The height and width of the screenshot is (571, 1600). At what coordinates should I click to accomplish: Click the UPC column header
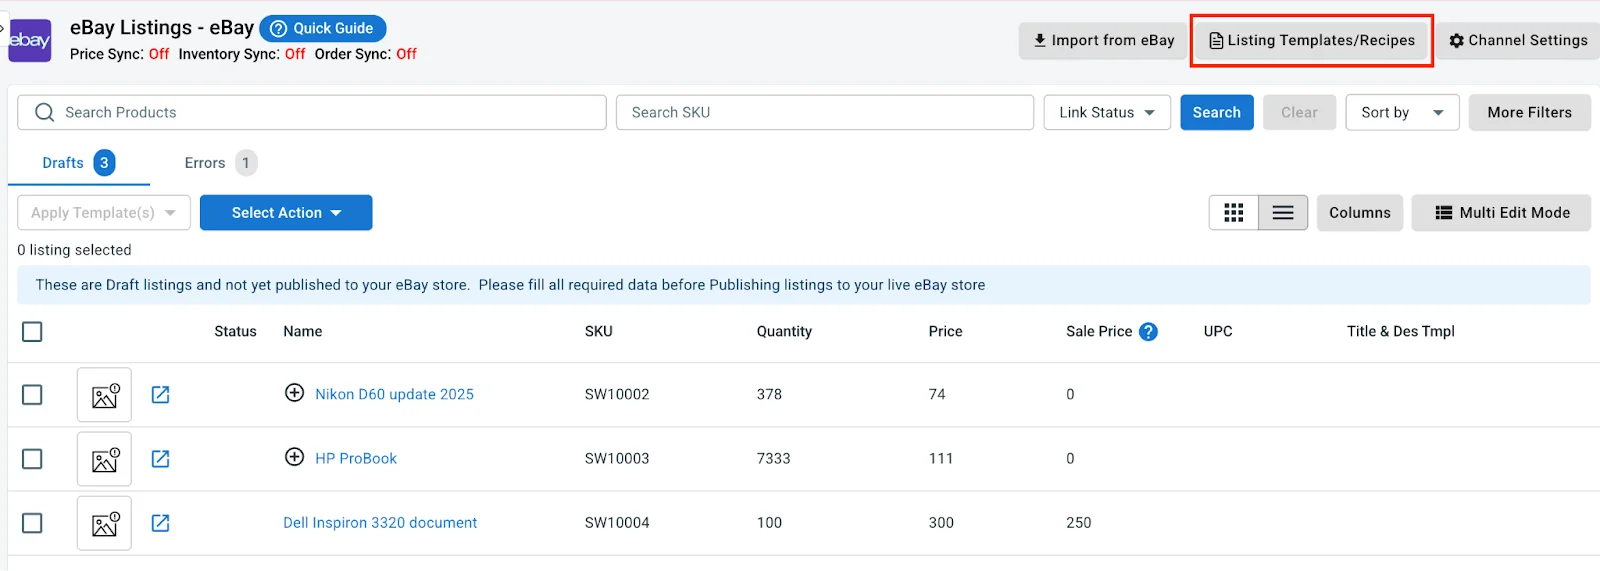(x=1218, y=331)
